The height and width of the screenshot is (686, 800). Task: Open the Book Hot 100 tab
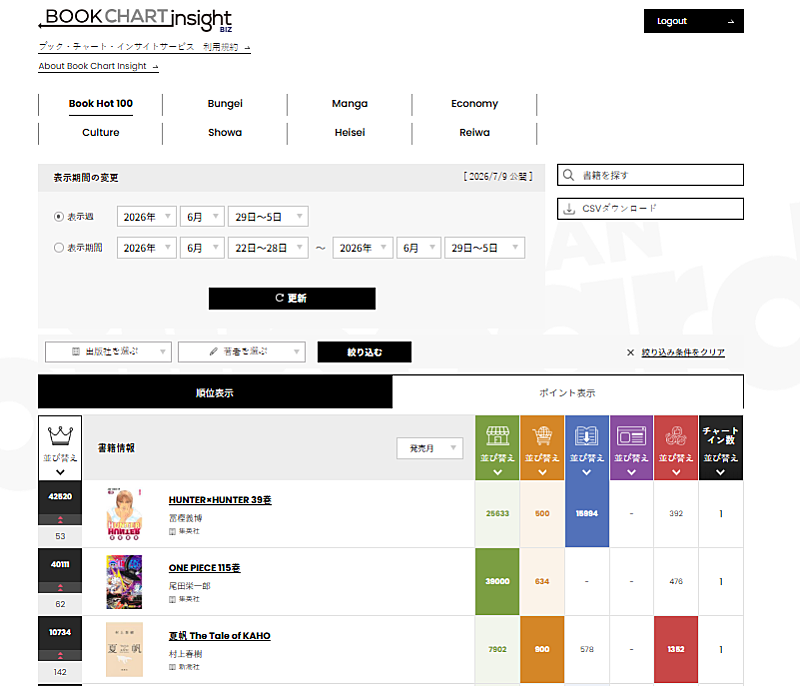point(101,104)
